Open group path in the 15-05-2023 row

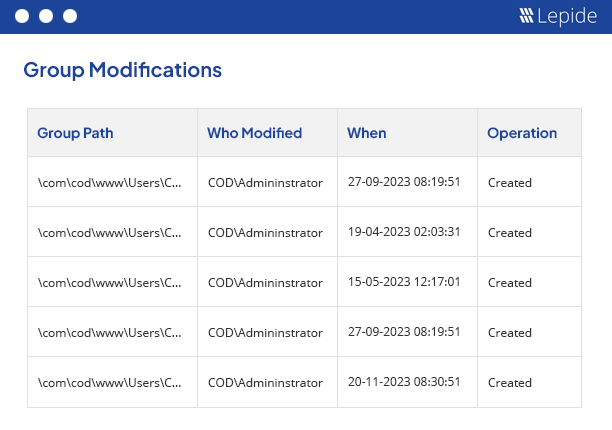click(x=110, y=282)
